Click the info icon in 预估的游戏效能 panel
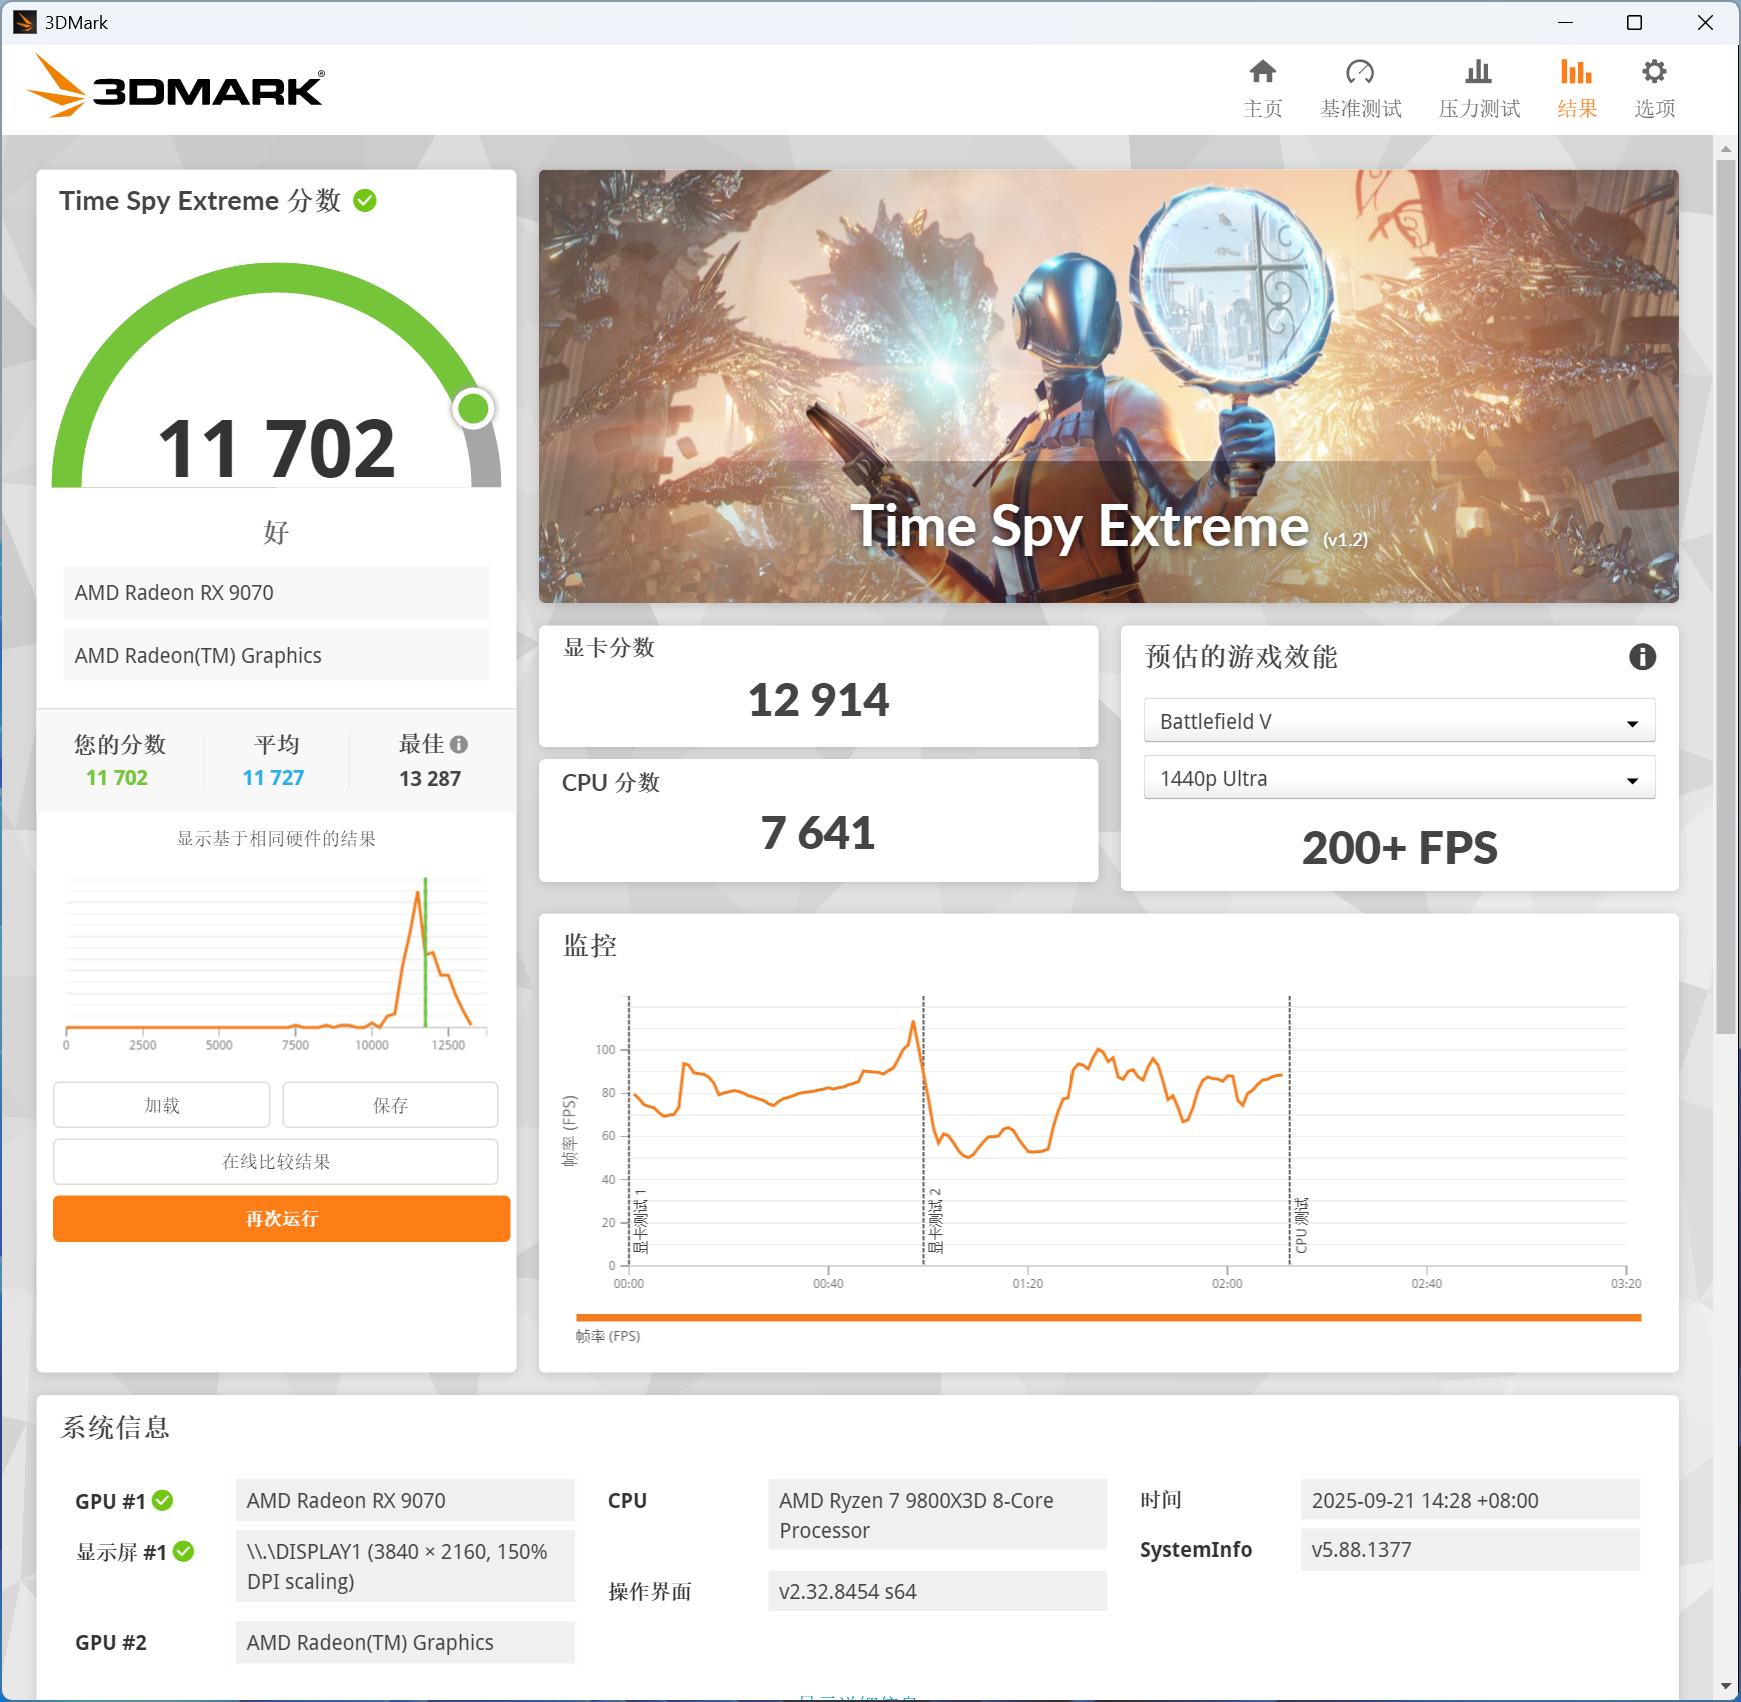 pyautogui.click(x=1642, y=657)
